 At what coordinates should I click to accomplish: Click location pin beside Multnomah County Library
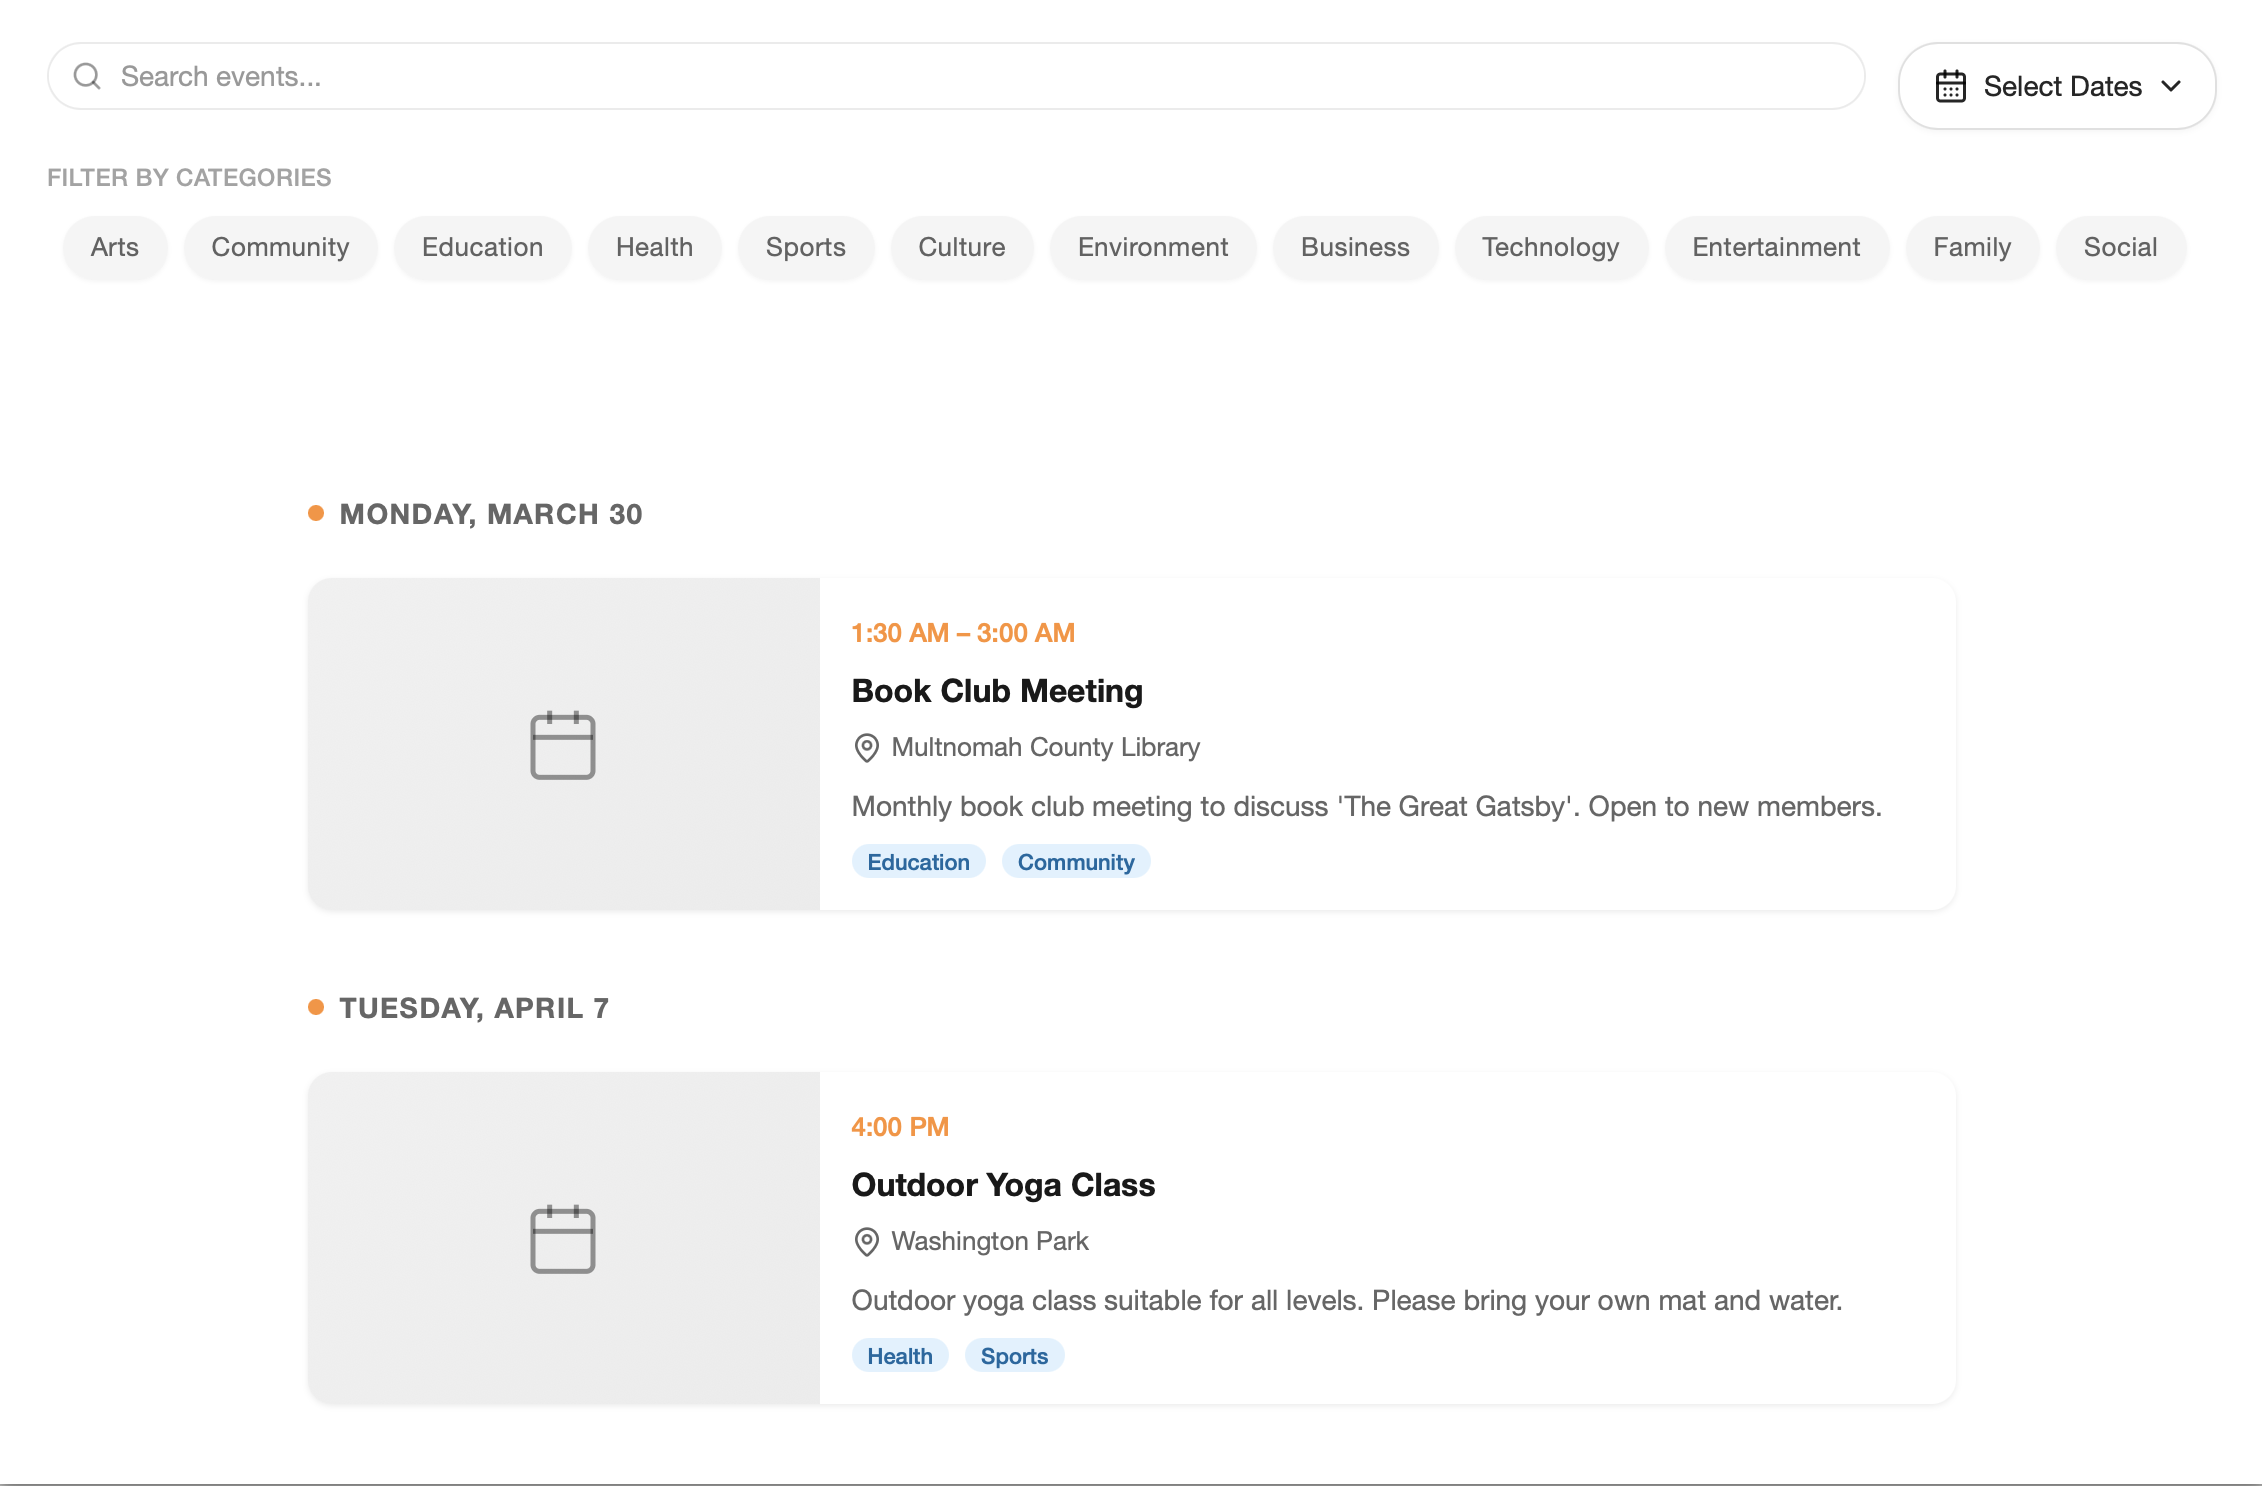pyautogui.click(x=866, y=748)
